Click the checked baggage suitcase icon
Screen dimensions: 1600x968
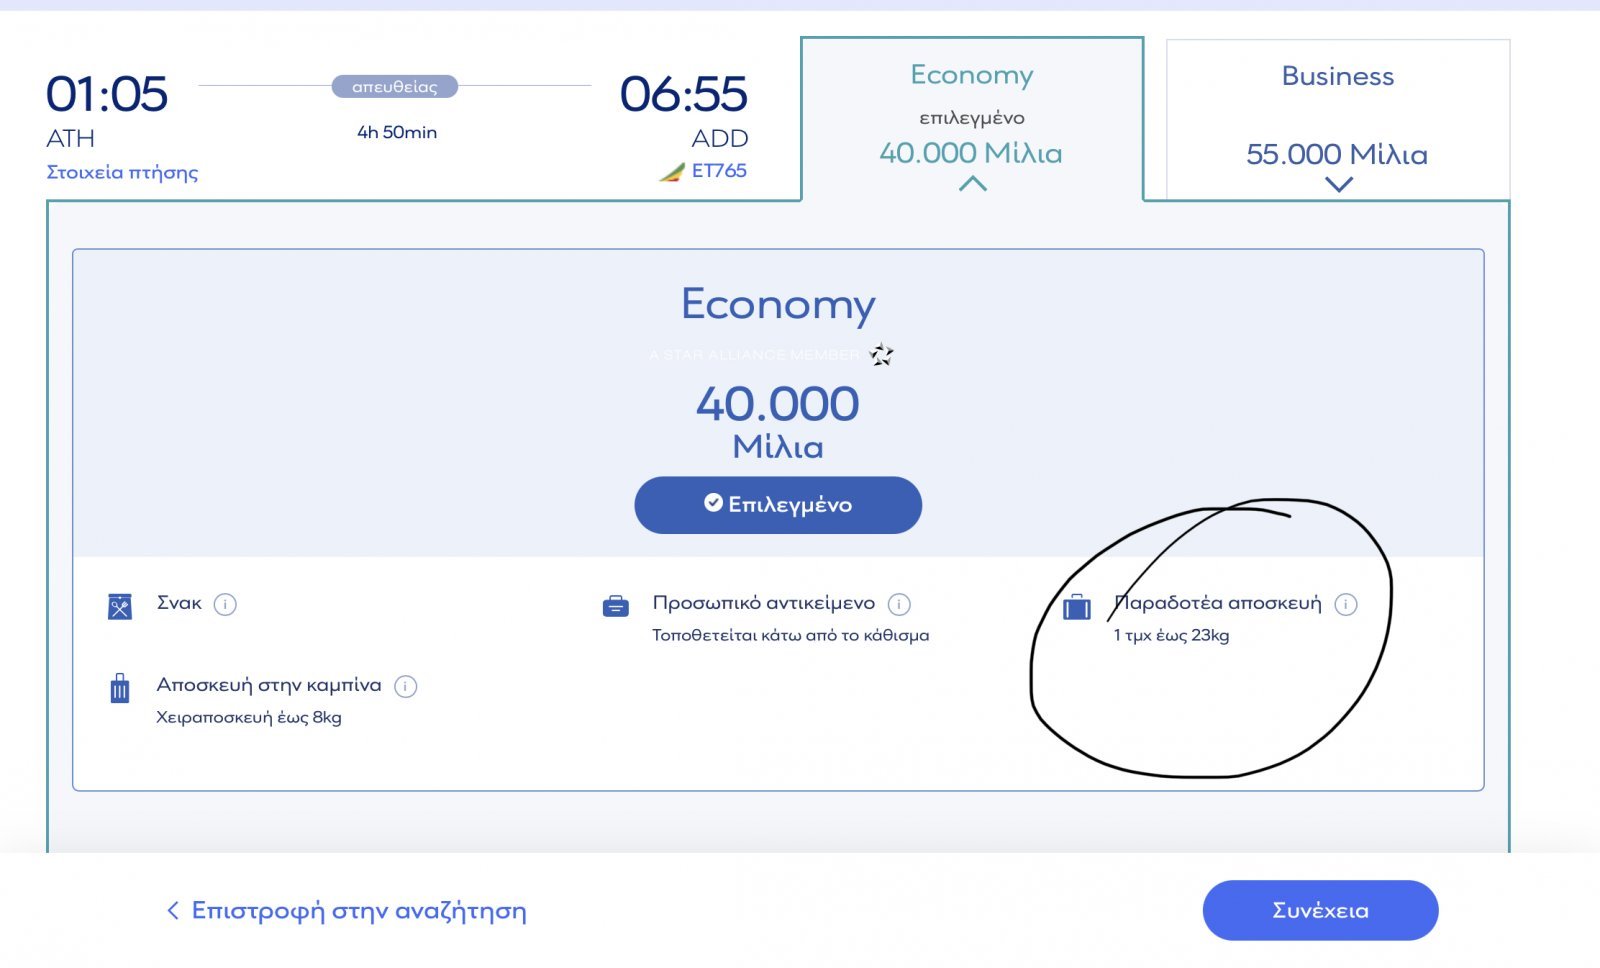click(x=1077, y=606)
